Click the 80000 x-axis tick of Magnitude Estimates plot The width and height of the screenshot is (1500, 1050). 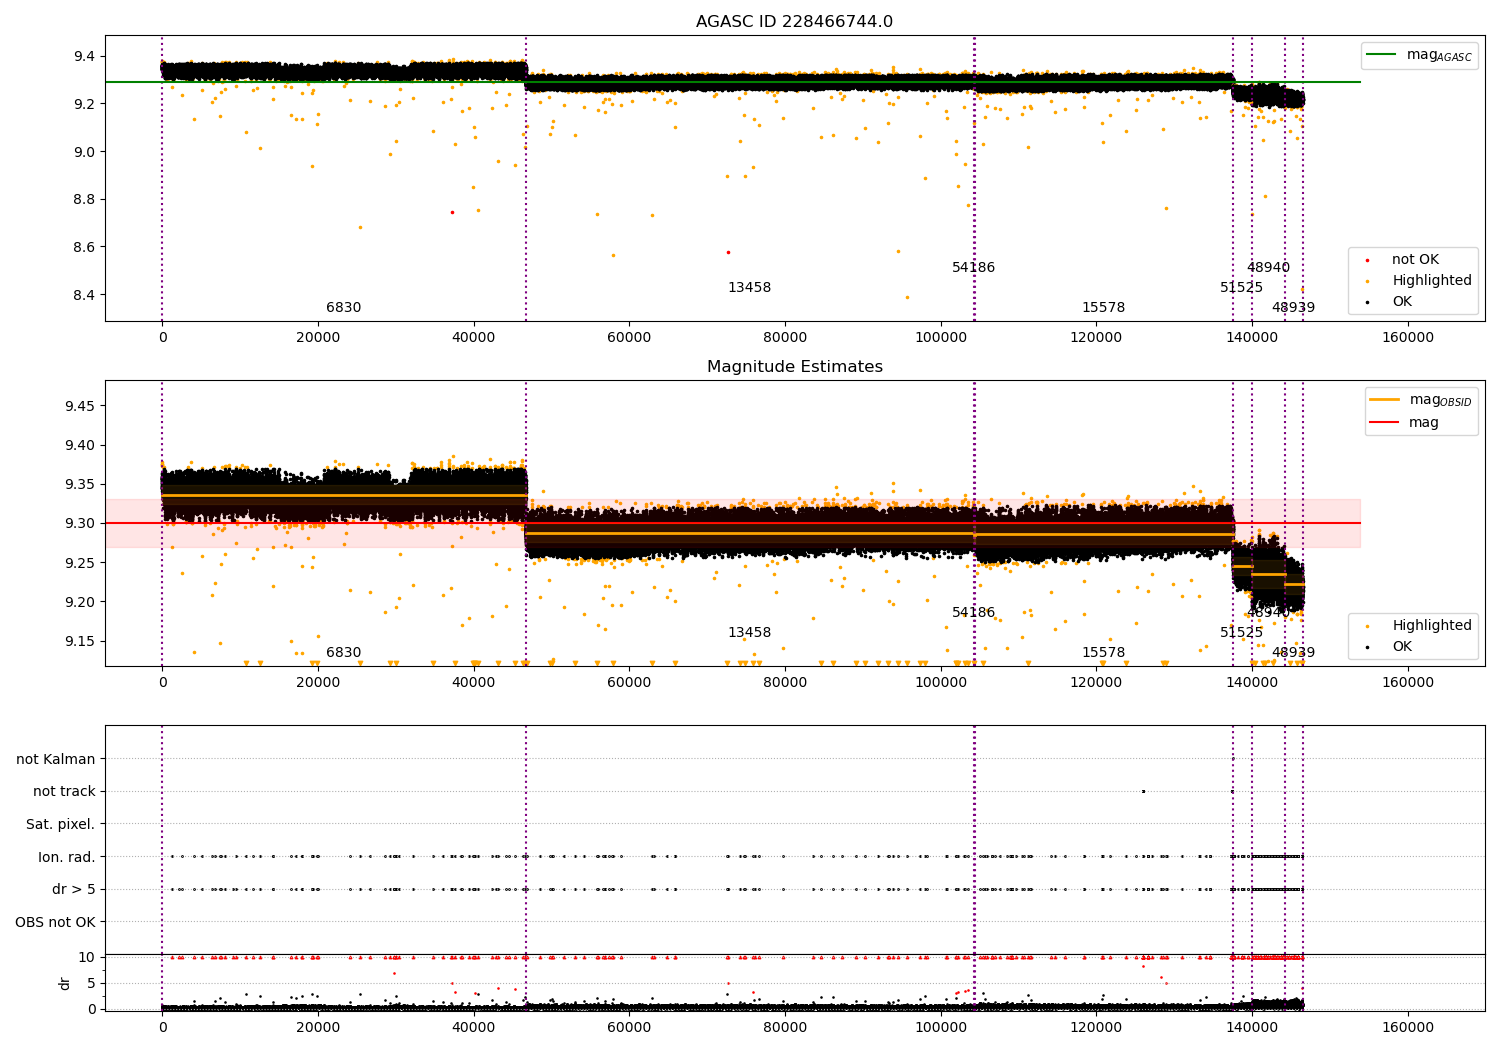tap(785, 683)
